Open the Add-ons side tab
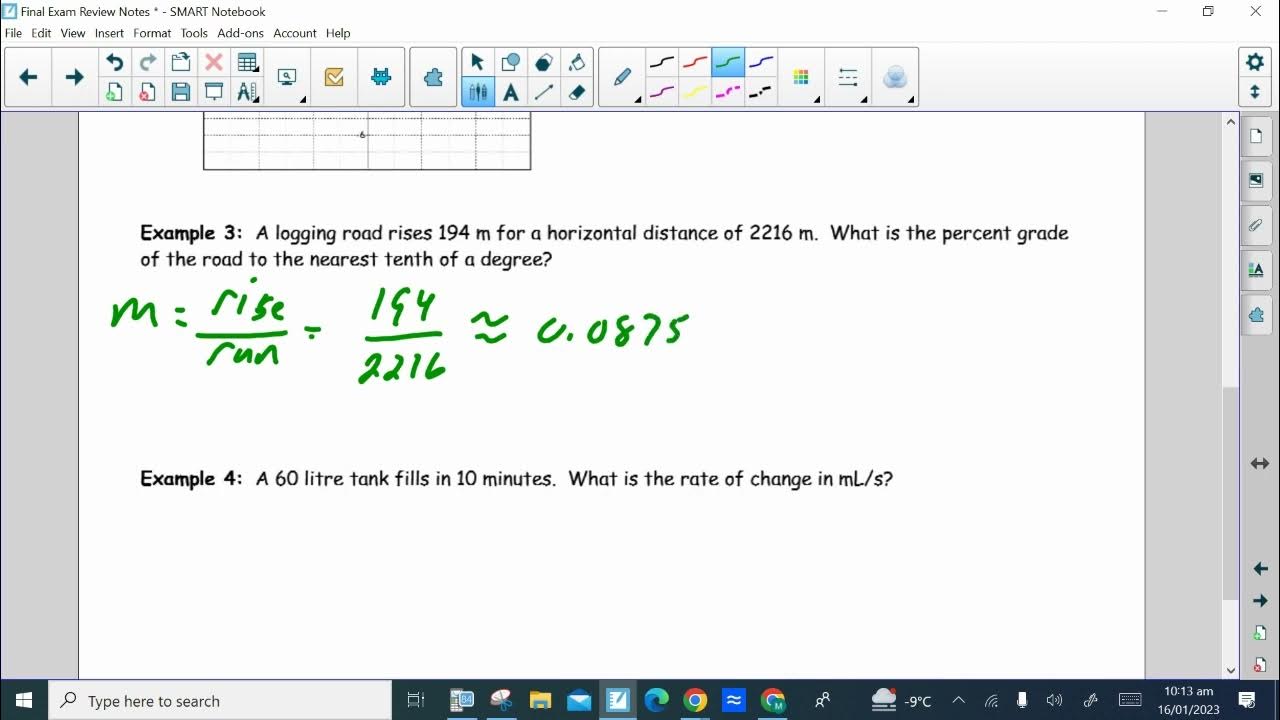1280x720 pixels. click(1256, 315)
